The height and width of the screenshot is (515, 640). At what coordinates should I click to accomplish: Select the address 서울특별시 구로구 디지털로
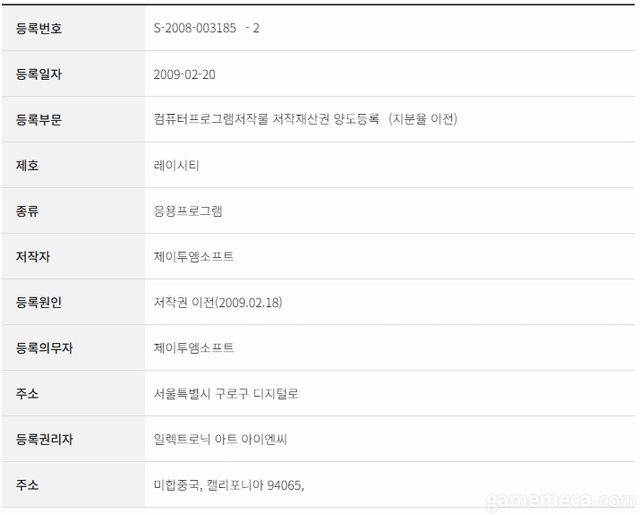tap(226, 394)
